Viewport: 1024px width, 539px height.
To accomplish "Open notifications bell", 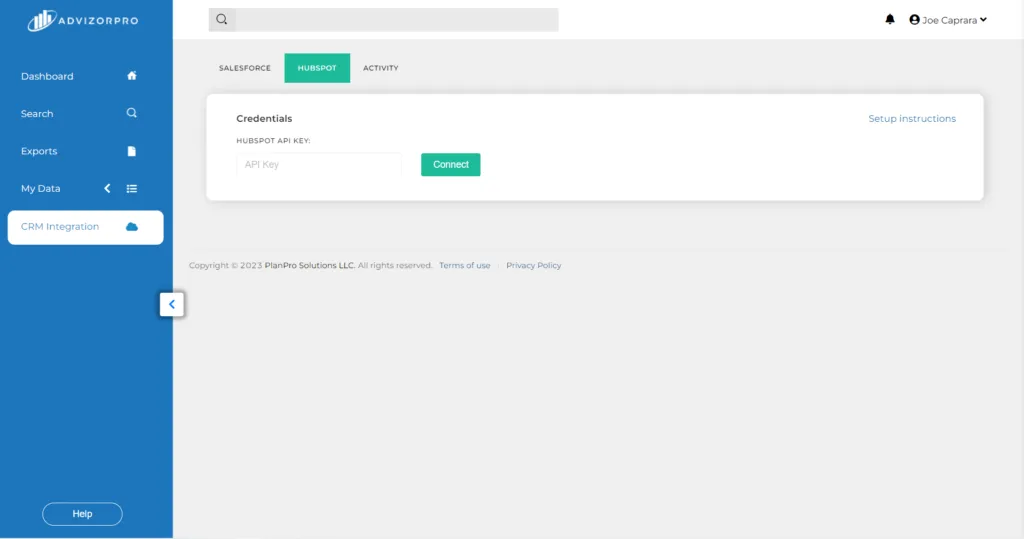I will [x=889, y=20].
